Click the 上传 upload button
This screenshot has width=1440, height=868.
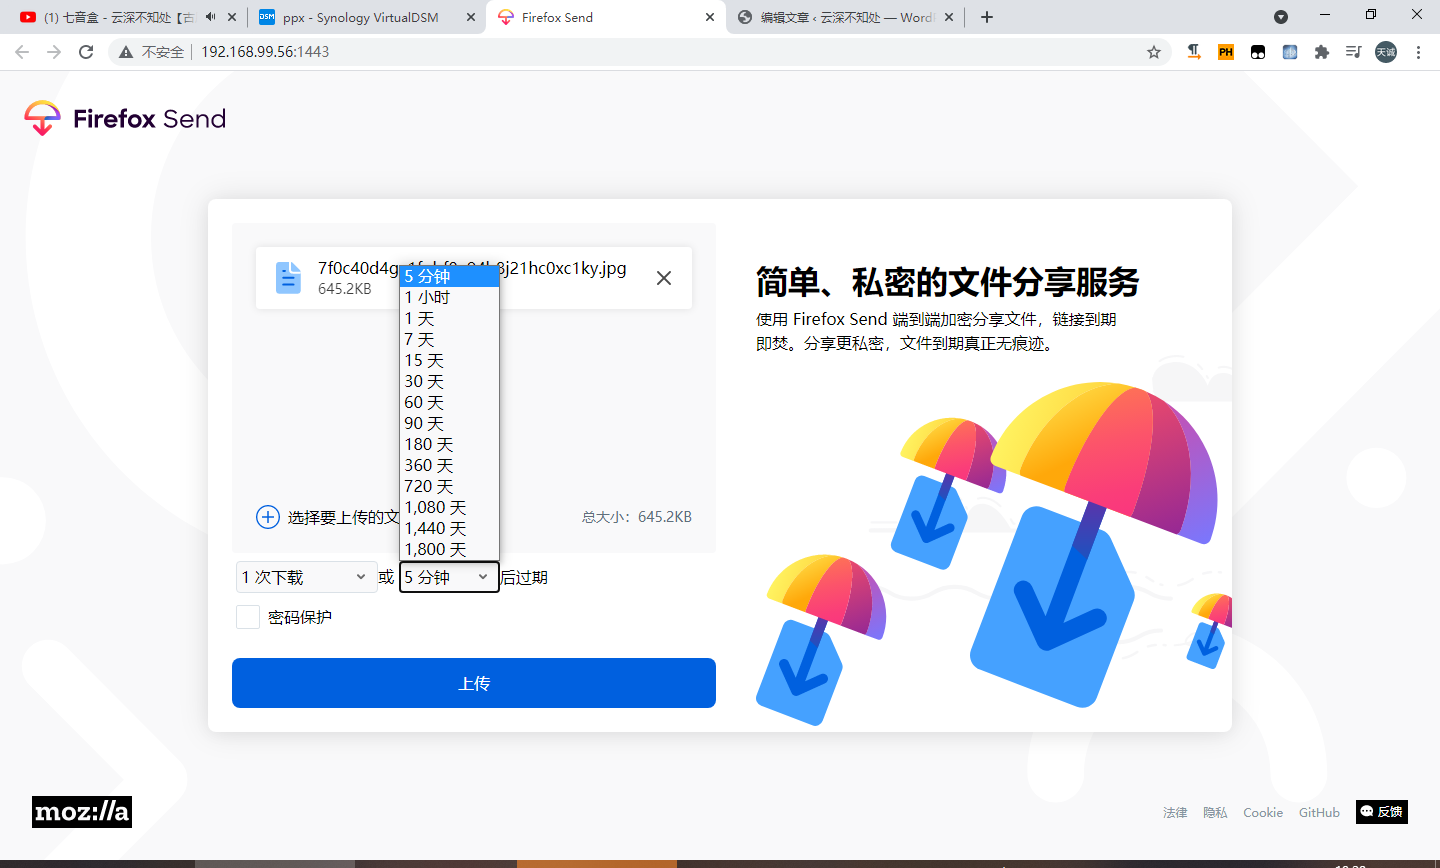473,683
